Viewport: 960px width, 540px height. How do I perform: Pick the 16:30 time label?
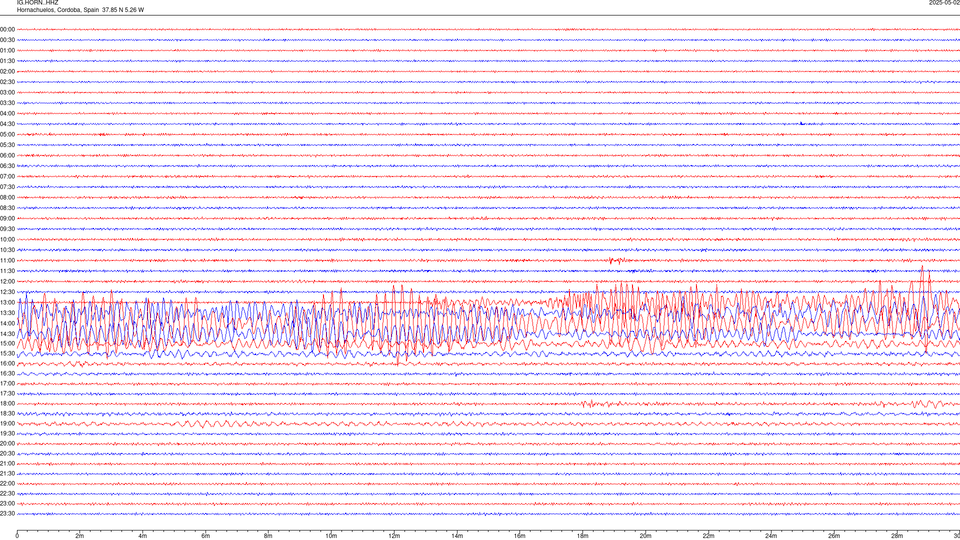coord(7,373)
